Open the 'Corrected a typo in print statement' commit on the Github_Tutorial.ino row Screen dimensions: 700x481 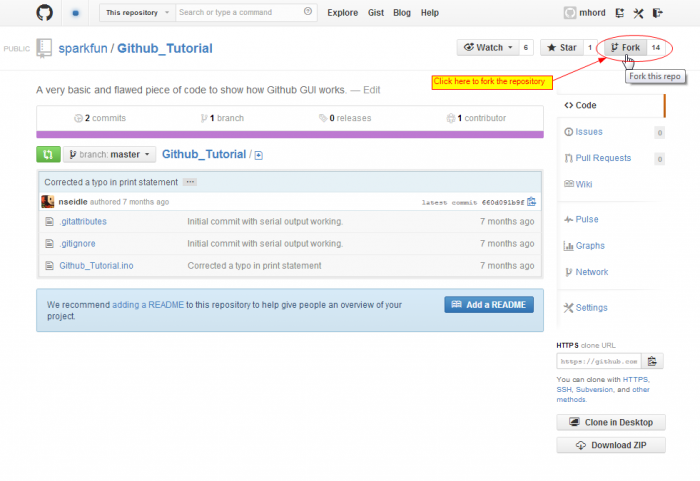254,266
